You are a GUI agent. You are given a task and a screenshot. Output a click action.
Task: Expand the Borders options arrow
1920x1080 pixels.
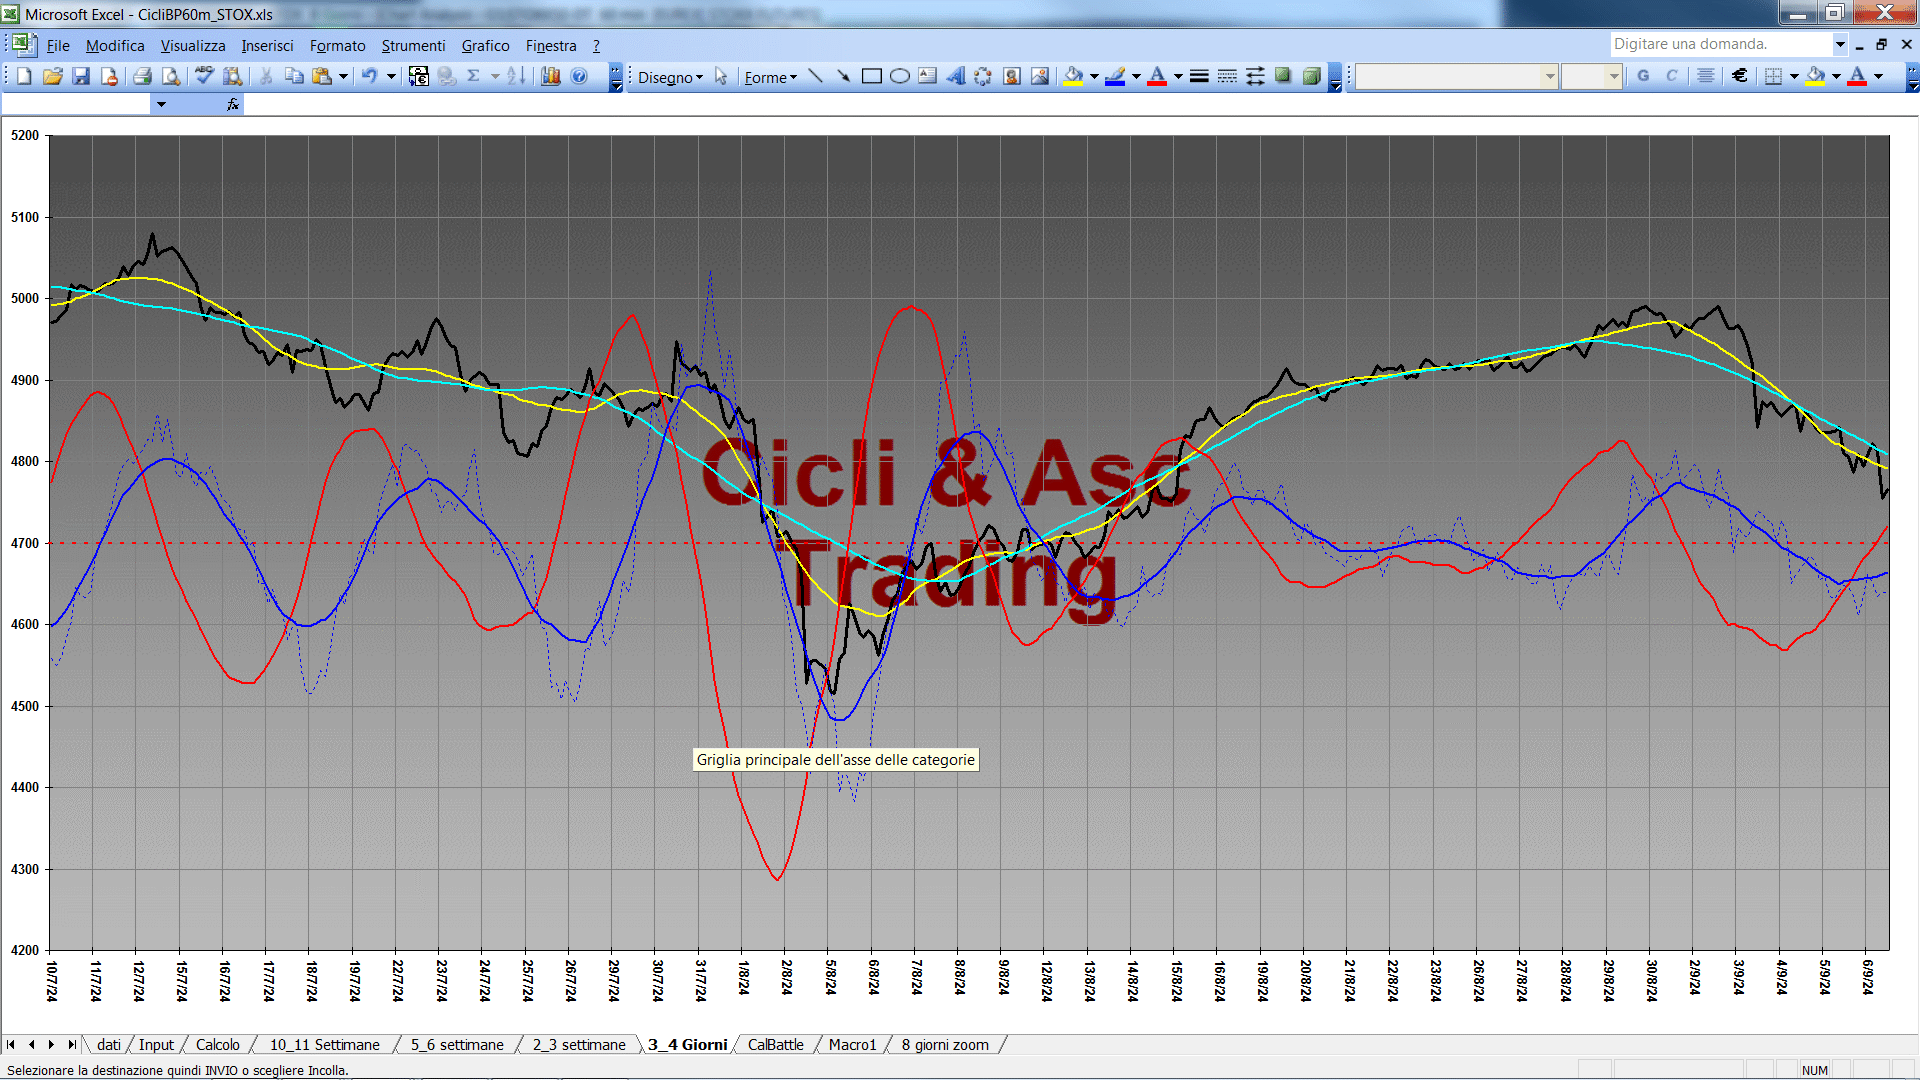1794,76
